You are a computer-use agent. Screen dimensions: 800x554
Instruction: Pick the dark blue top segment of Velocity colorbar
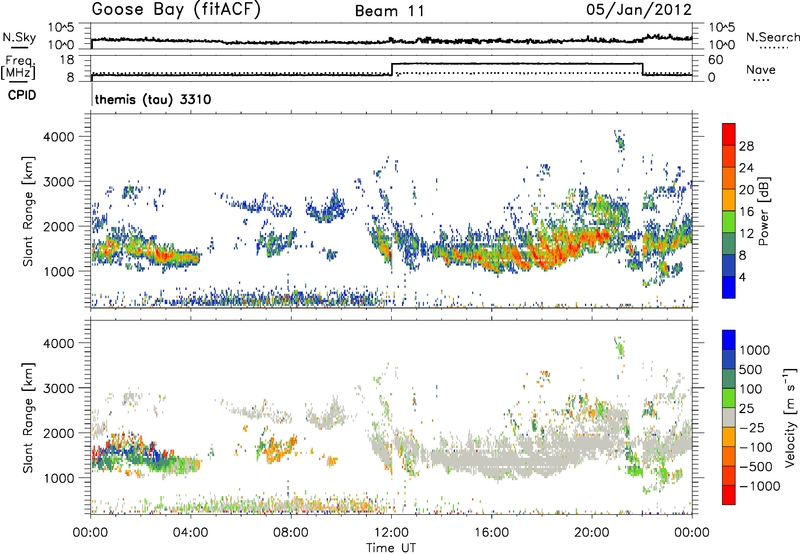coord(729,340)
